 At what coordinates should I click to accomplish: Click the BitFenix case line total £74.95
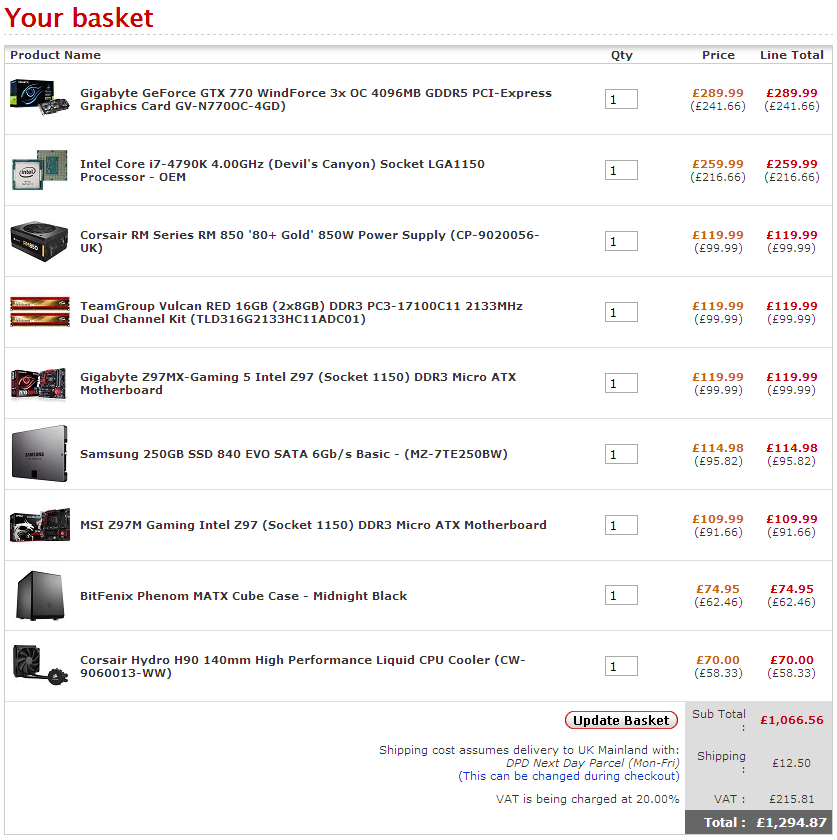click(x=791, y=589)
